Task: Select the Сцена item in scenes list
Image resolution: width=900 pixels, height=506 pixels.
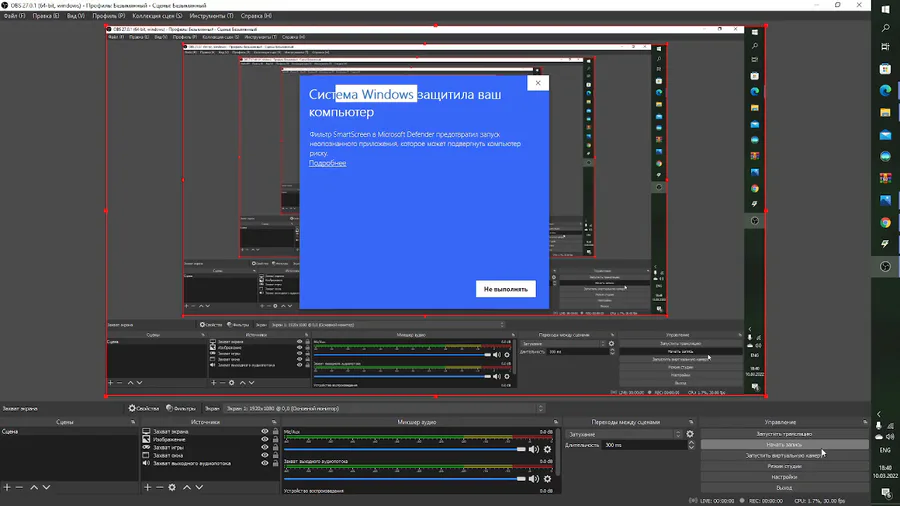Action: (69, 431)
